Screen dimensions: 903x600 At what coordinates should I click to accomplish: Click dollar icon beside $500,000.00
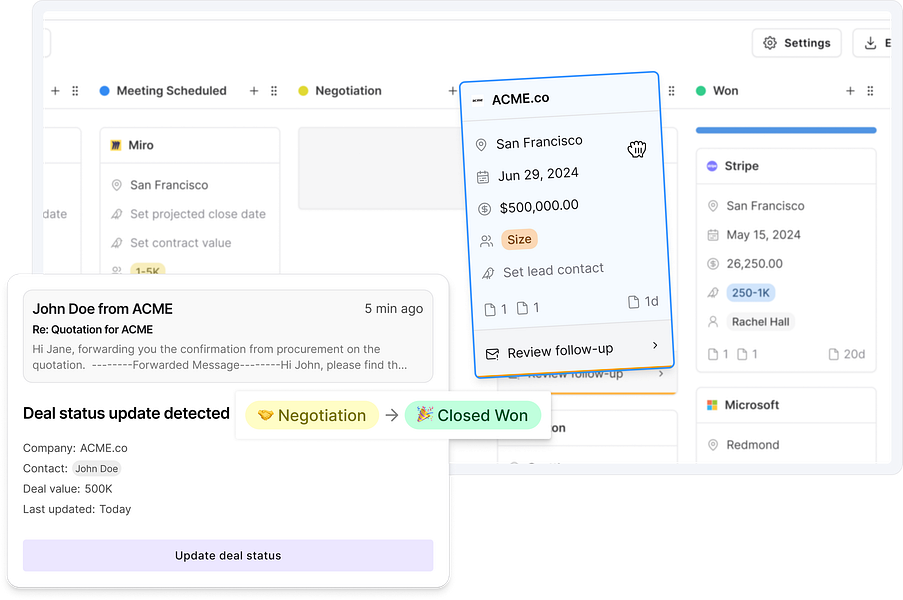[485, 209]
